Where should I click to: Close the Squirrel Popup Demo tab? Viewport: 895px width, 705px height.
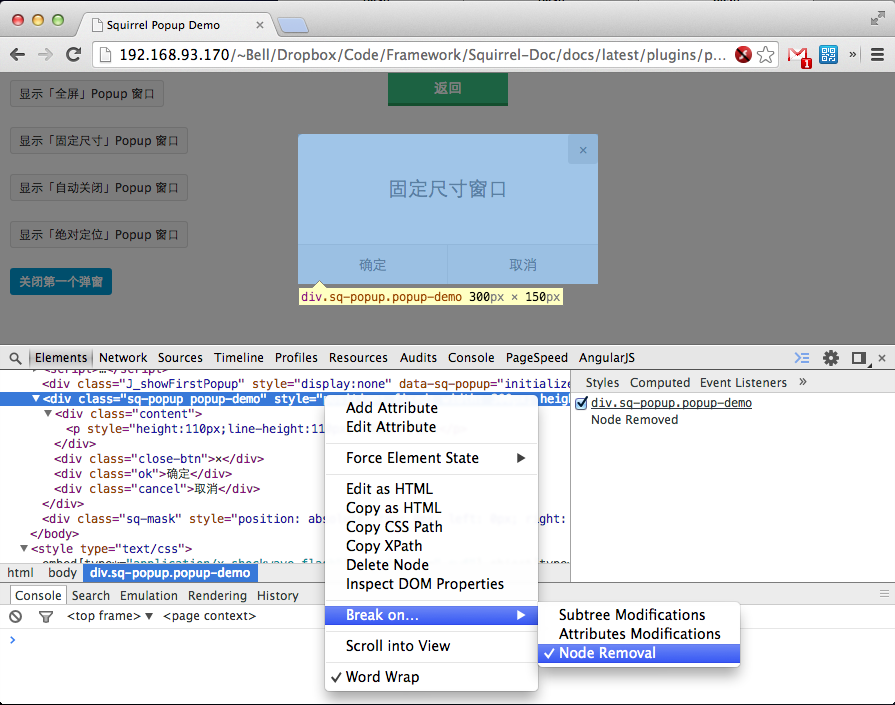[260, 25]
